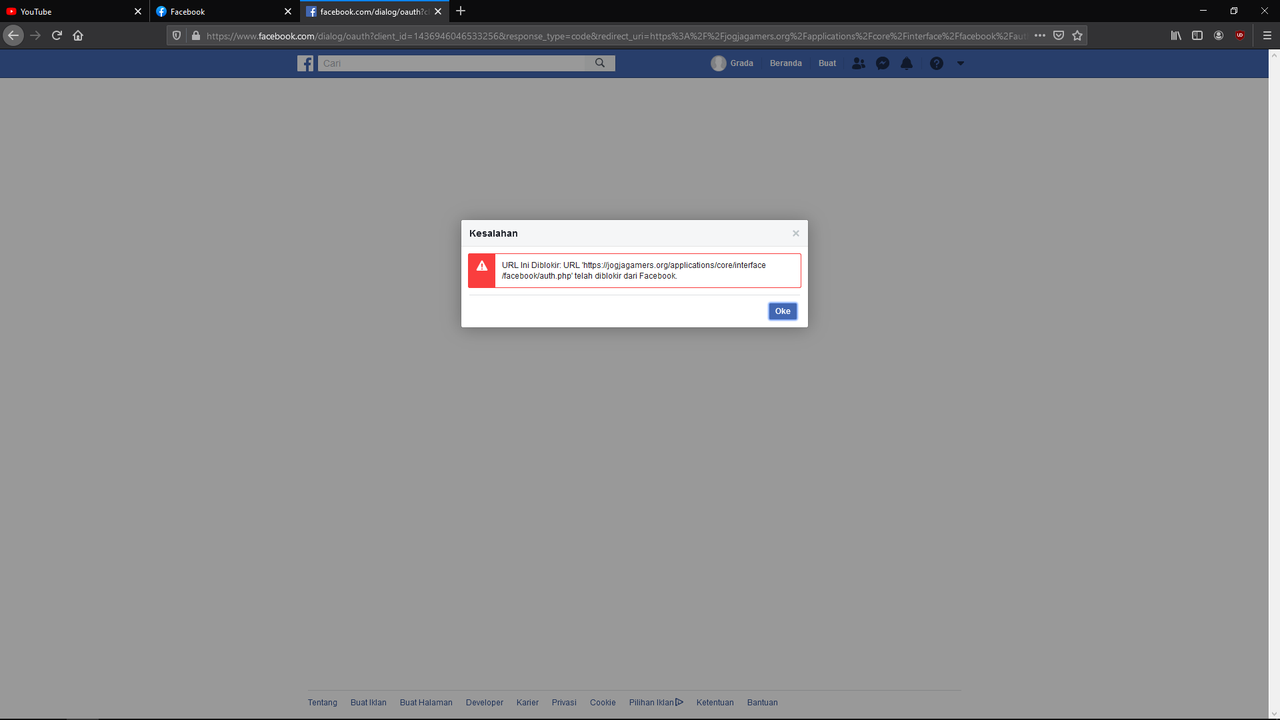Click the search magnifier icon in Facebook bar
Screen dimensions: 1280x720
600,63
